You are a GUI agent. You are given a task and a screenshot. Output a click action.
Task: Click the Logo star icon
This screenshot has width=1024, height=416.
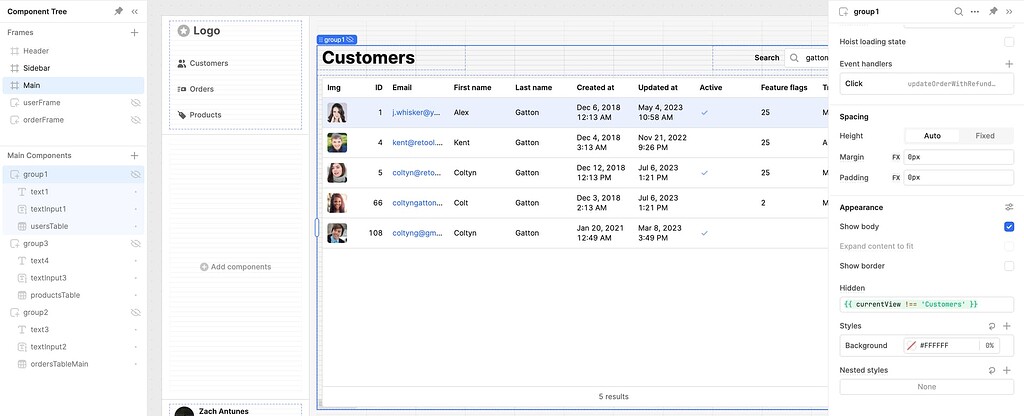pyautogui.click(x=184, y=31)
